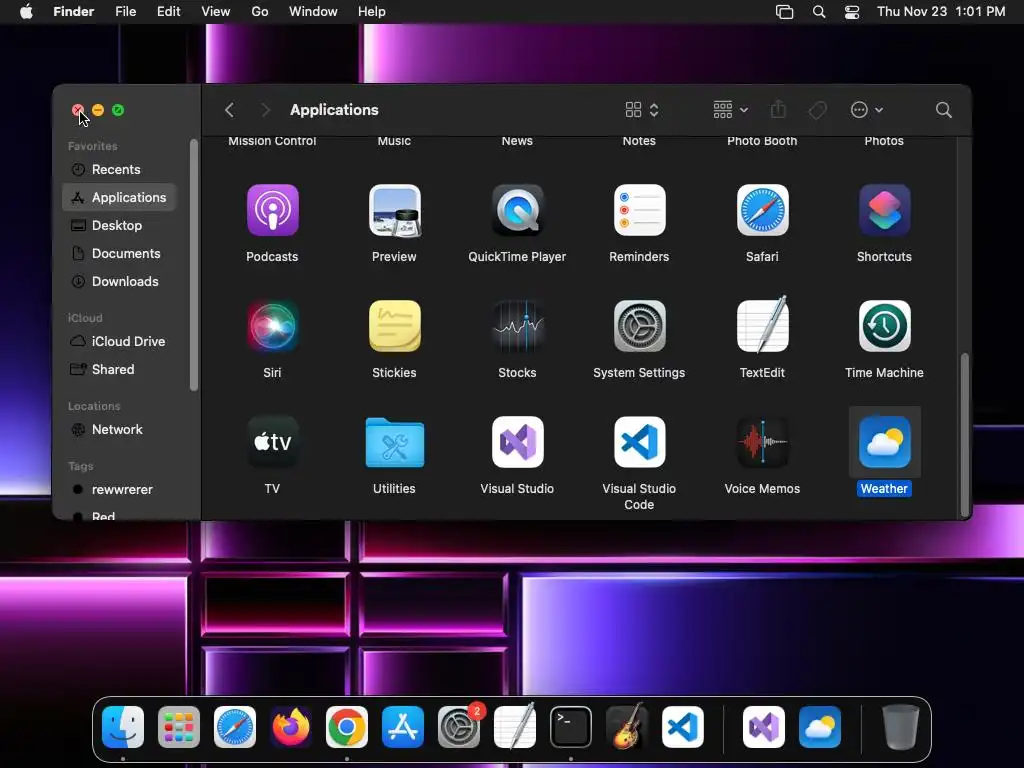
Task: Select Applications in the sidebar
Action: (119, 197)
